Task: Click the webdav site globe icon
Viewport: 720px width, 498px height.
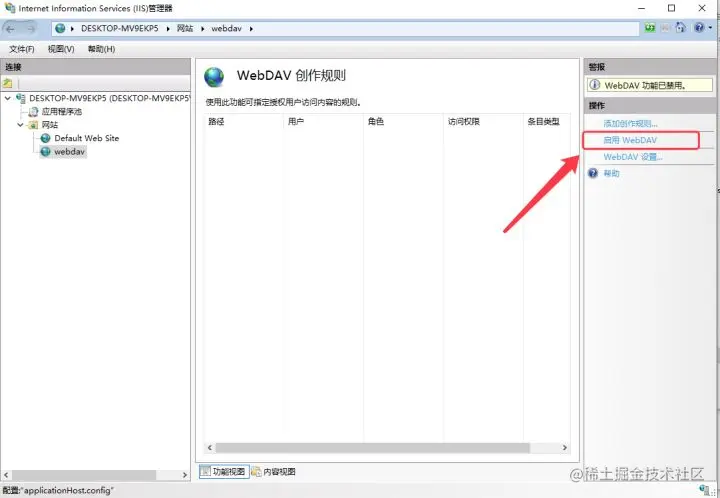Action: pos(45,151)
